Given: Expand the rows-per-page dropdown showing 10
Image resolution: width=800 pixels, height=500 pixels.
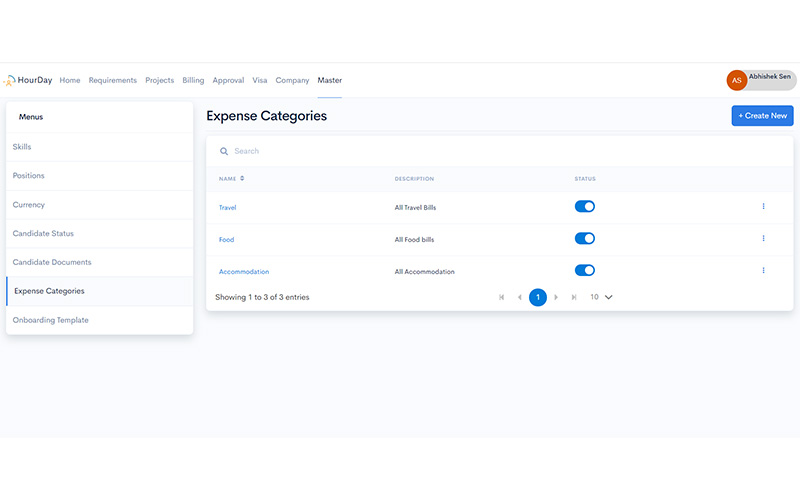Looking at the screenshot, I should (x=601, y=297).
